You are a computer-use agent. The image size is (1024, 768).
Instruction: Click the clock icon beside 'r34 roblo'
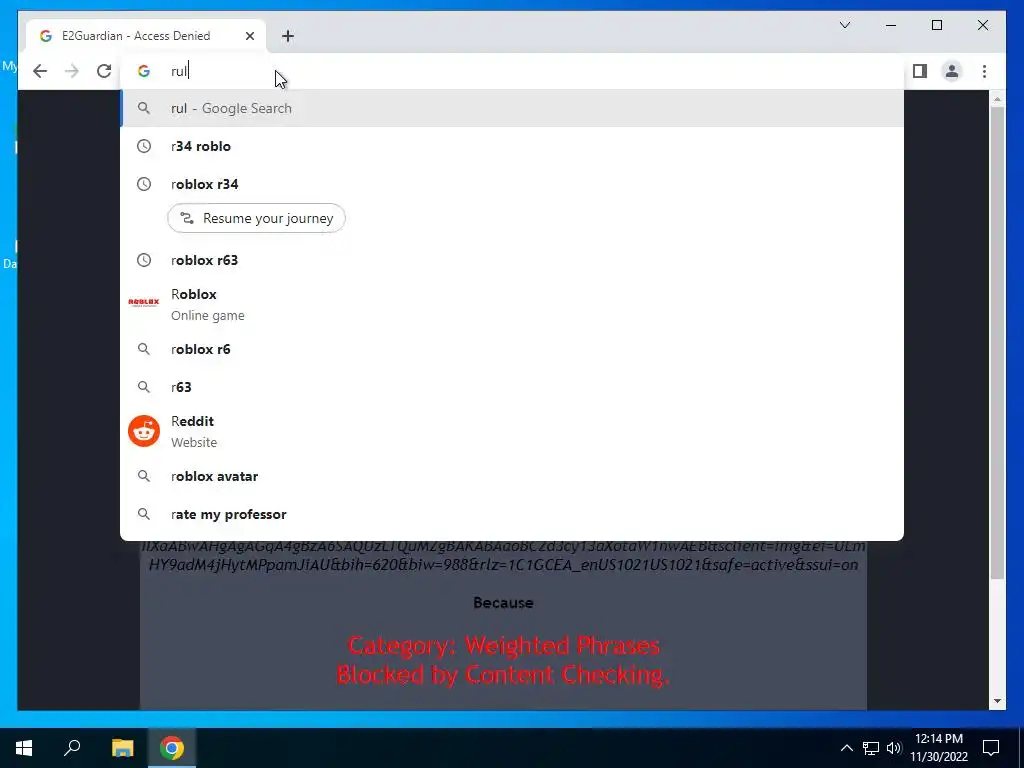point(144,146)
